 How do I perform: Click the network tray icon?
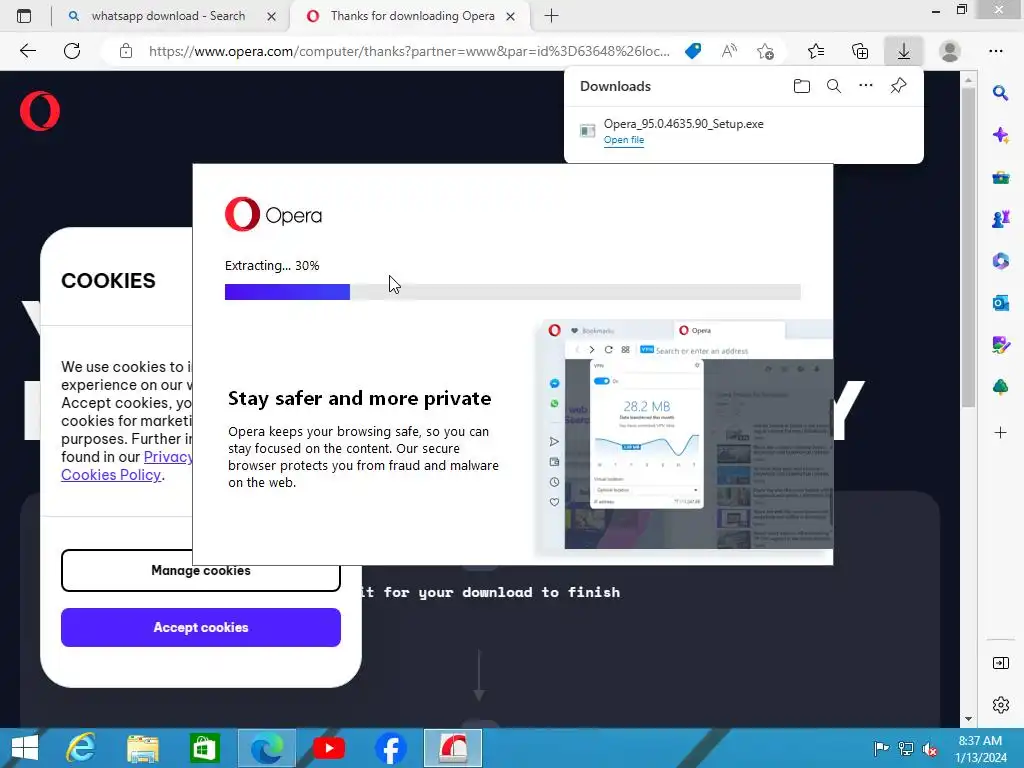[x=906, y=748]
